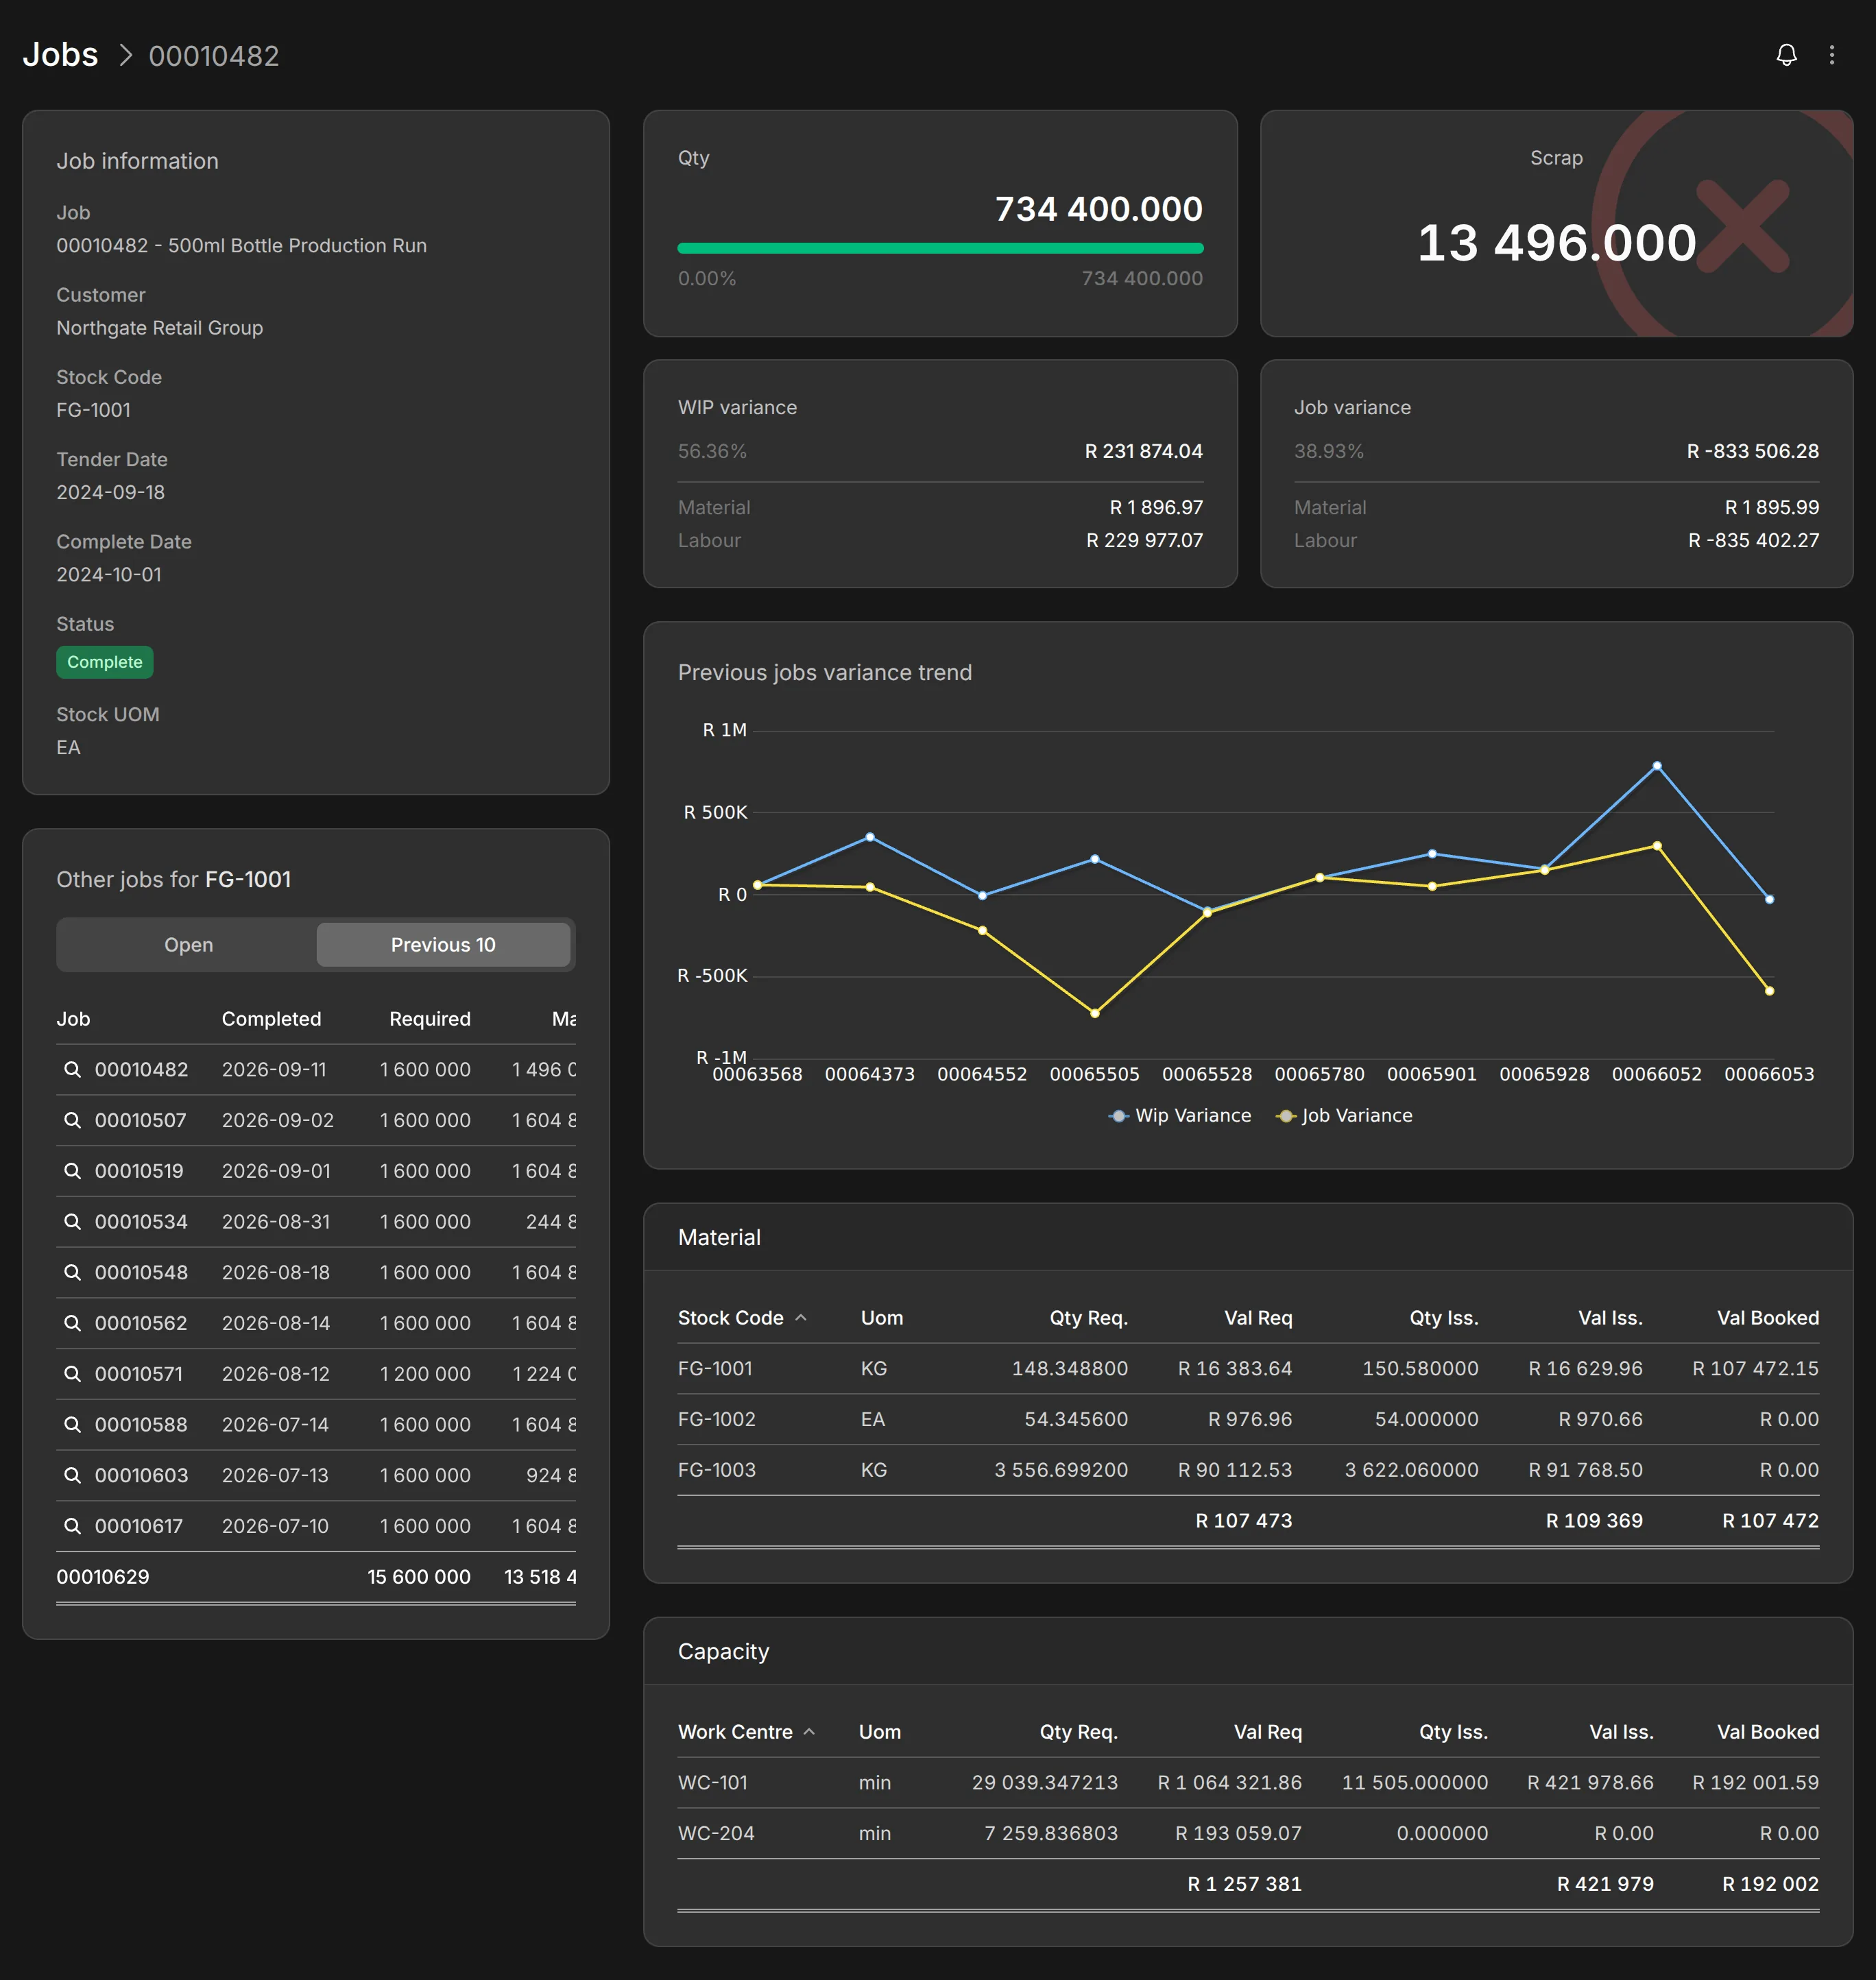Screen dimensions: 1876x1980
Task: Click the magnifier icon for job 00010571
Action: 72,1374
